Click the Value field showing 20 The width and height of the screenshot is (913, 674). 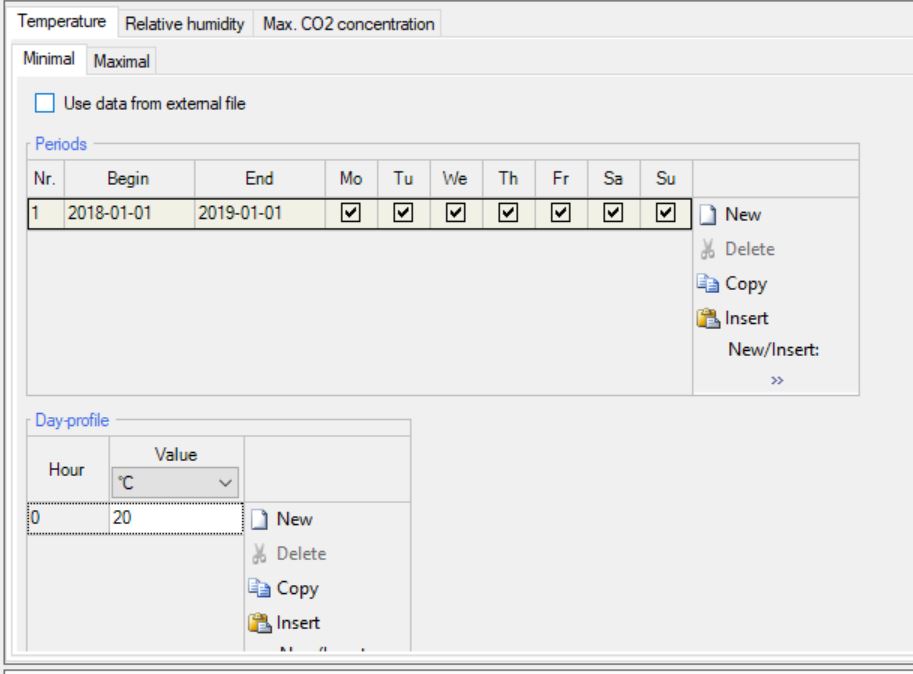[x=176, y=520]
